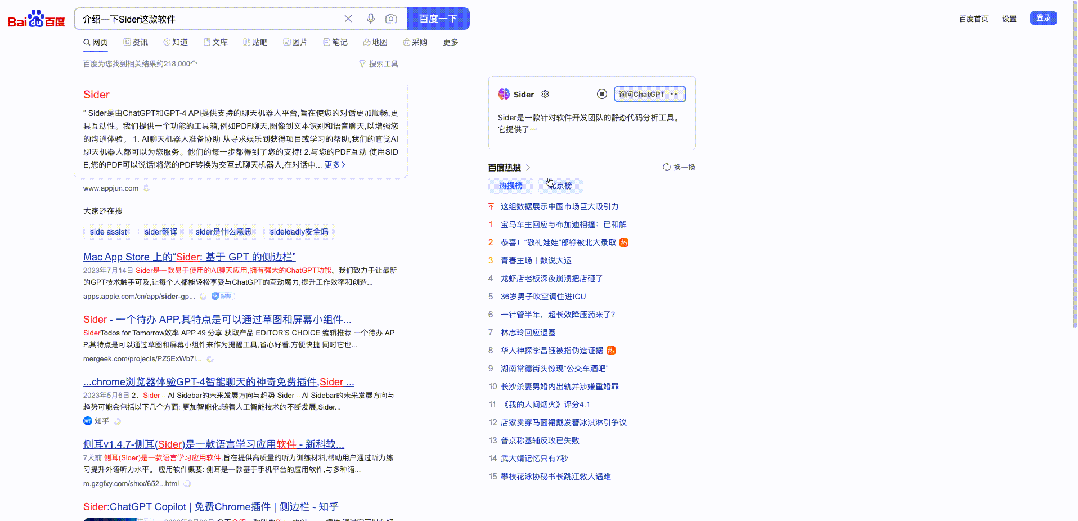
Task: Open Sider settings gear icon in widget
Action: click(x=545, y=94)
